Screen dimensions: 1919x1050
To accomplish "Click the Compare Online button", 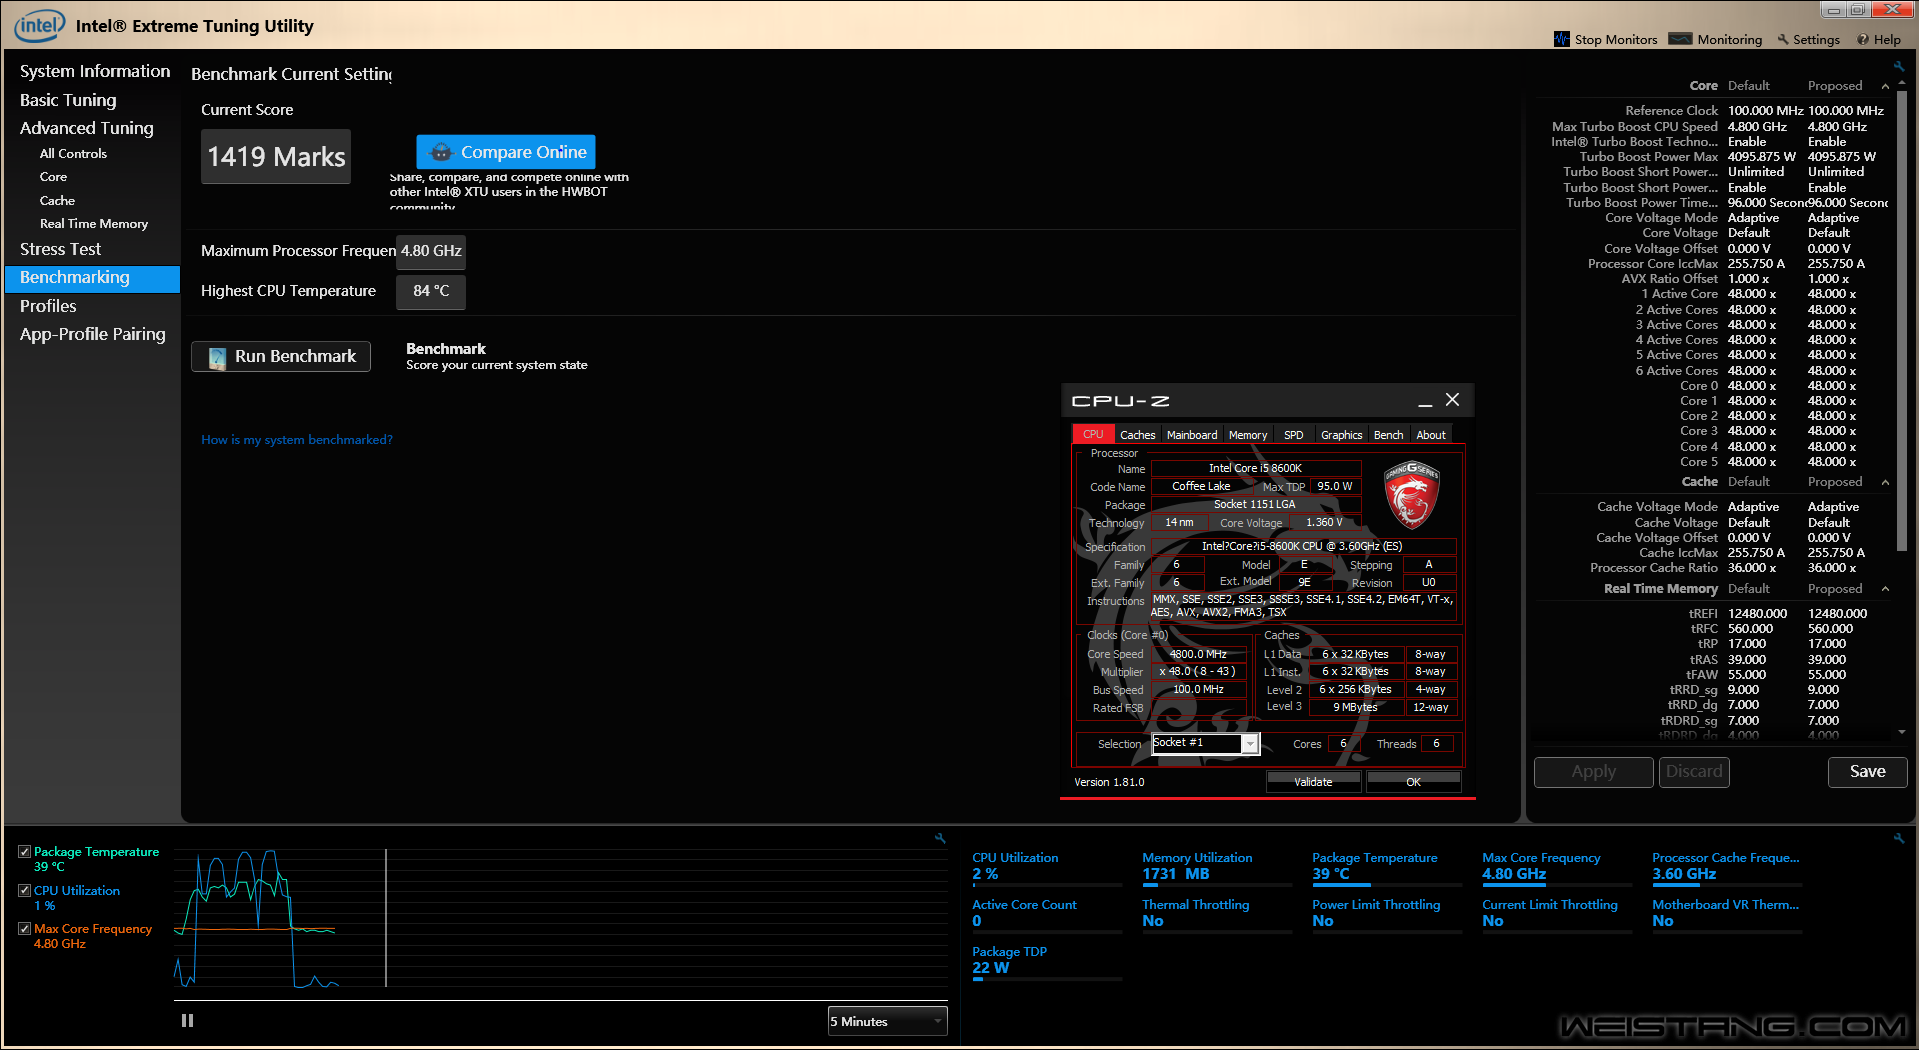I will tap(506, 152).
